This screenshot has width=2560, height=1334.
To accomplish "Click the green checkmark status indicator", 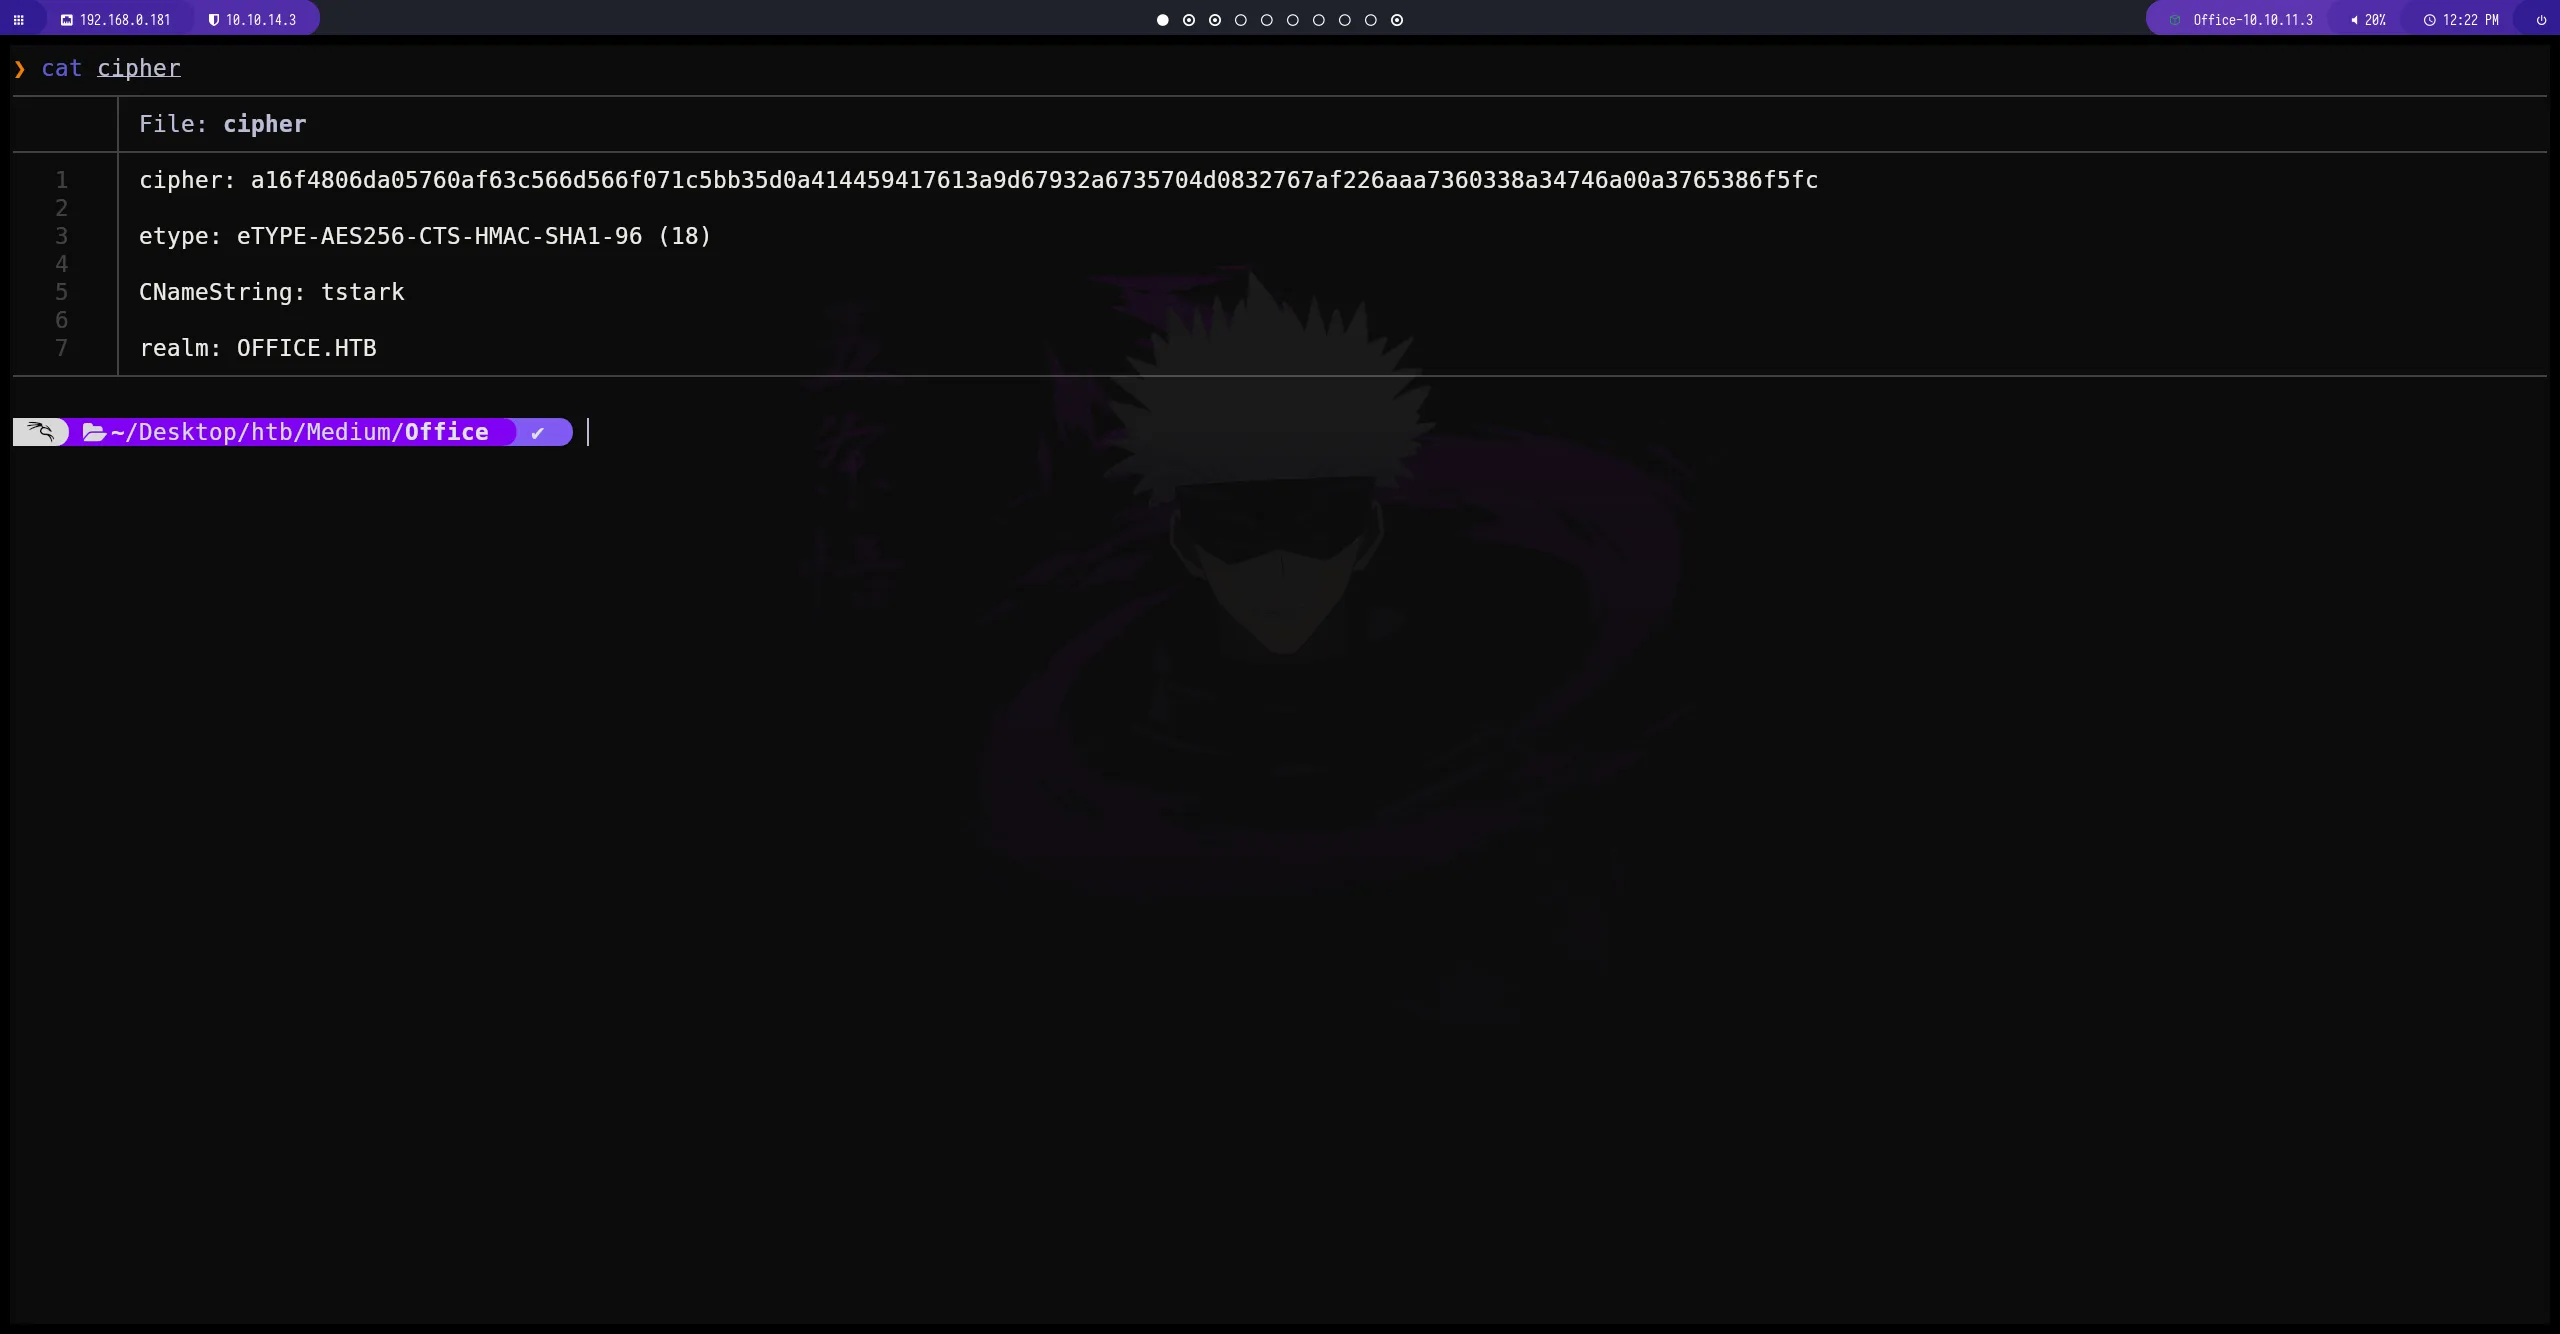I will 536,432.
